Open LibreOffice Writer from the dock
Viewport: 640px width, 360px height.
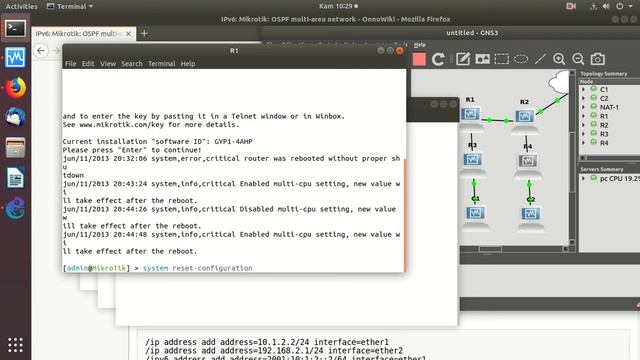point(15,178)
